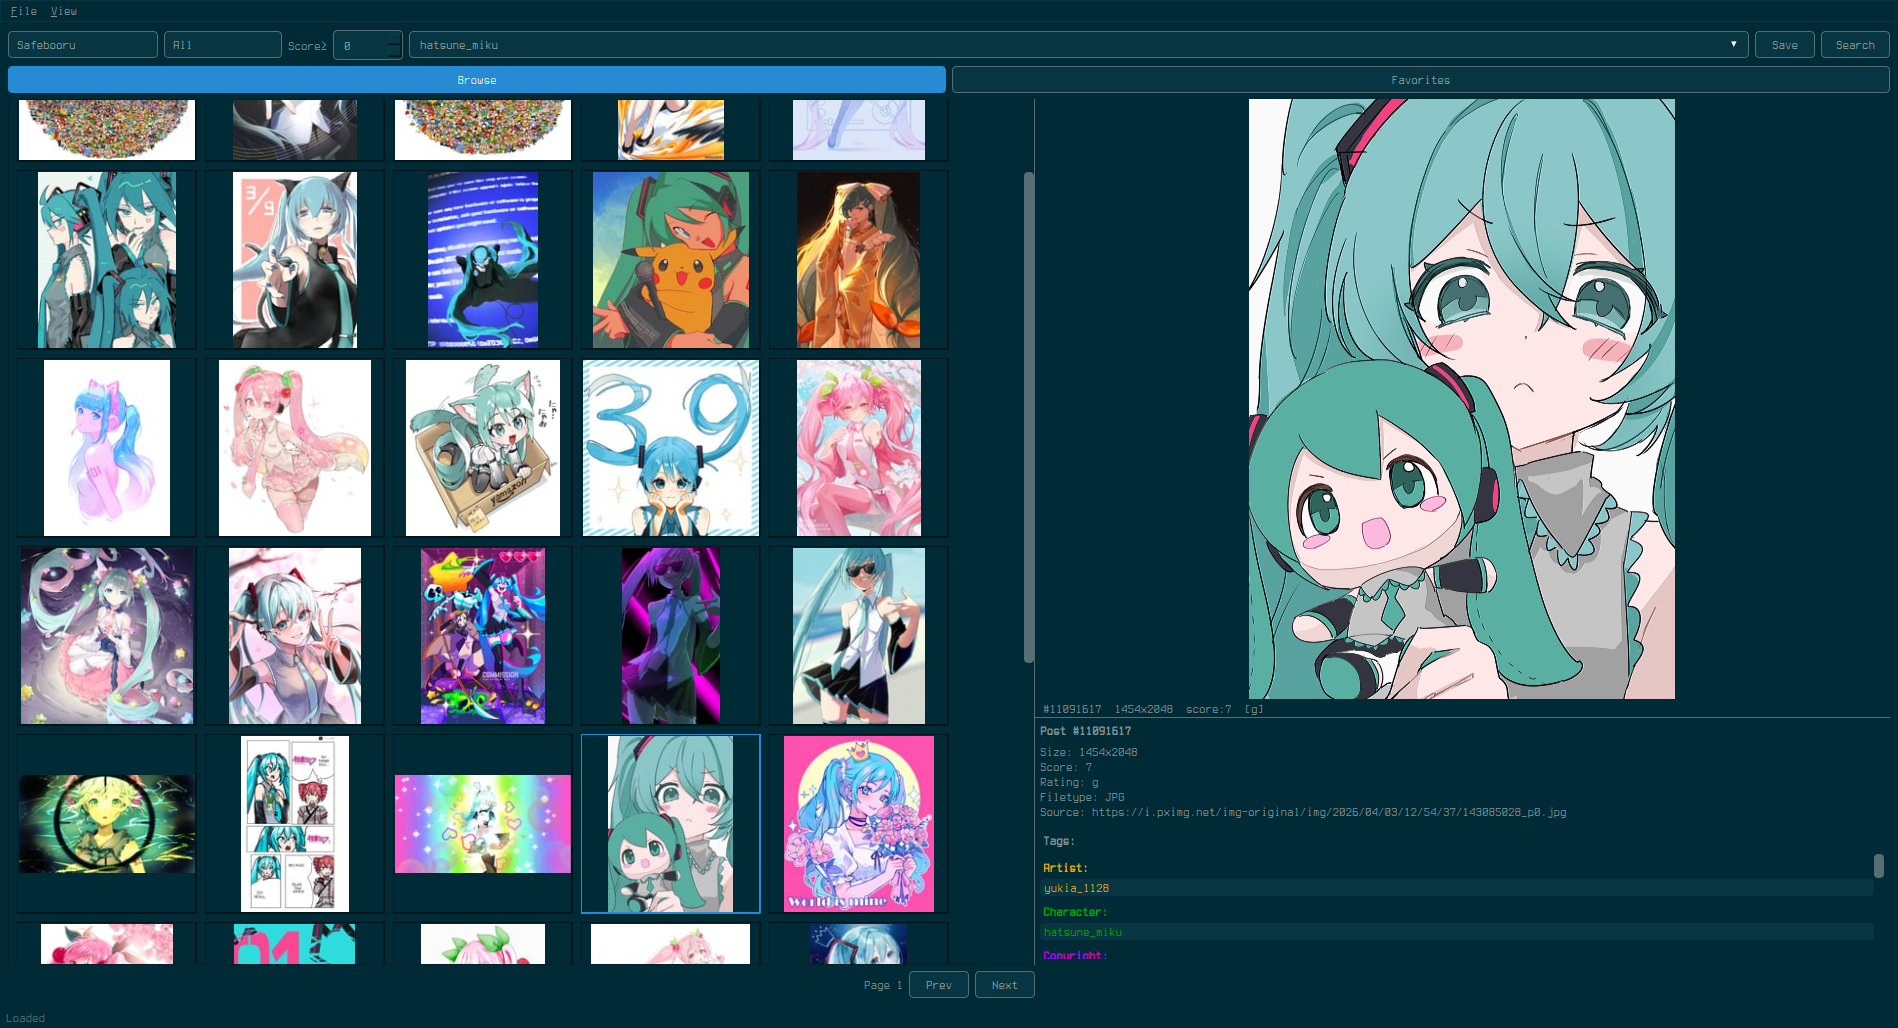This screenshot has width=1898, height=1028.
Task: Switch to the Favorites tab
Action: pos(1420,80)
